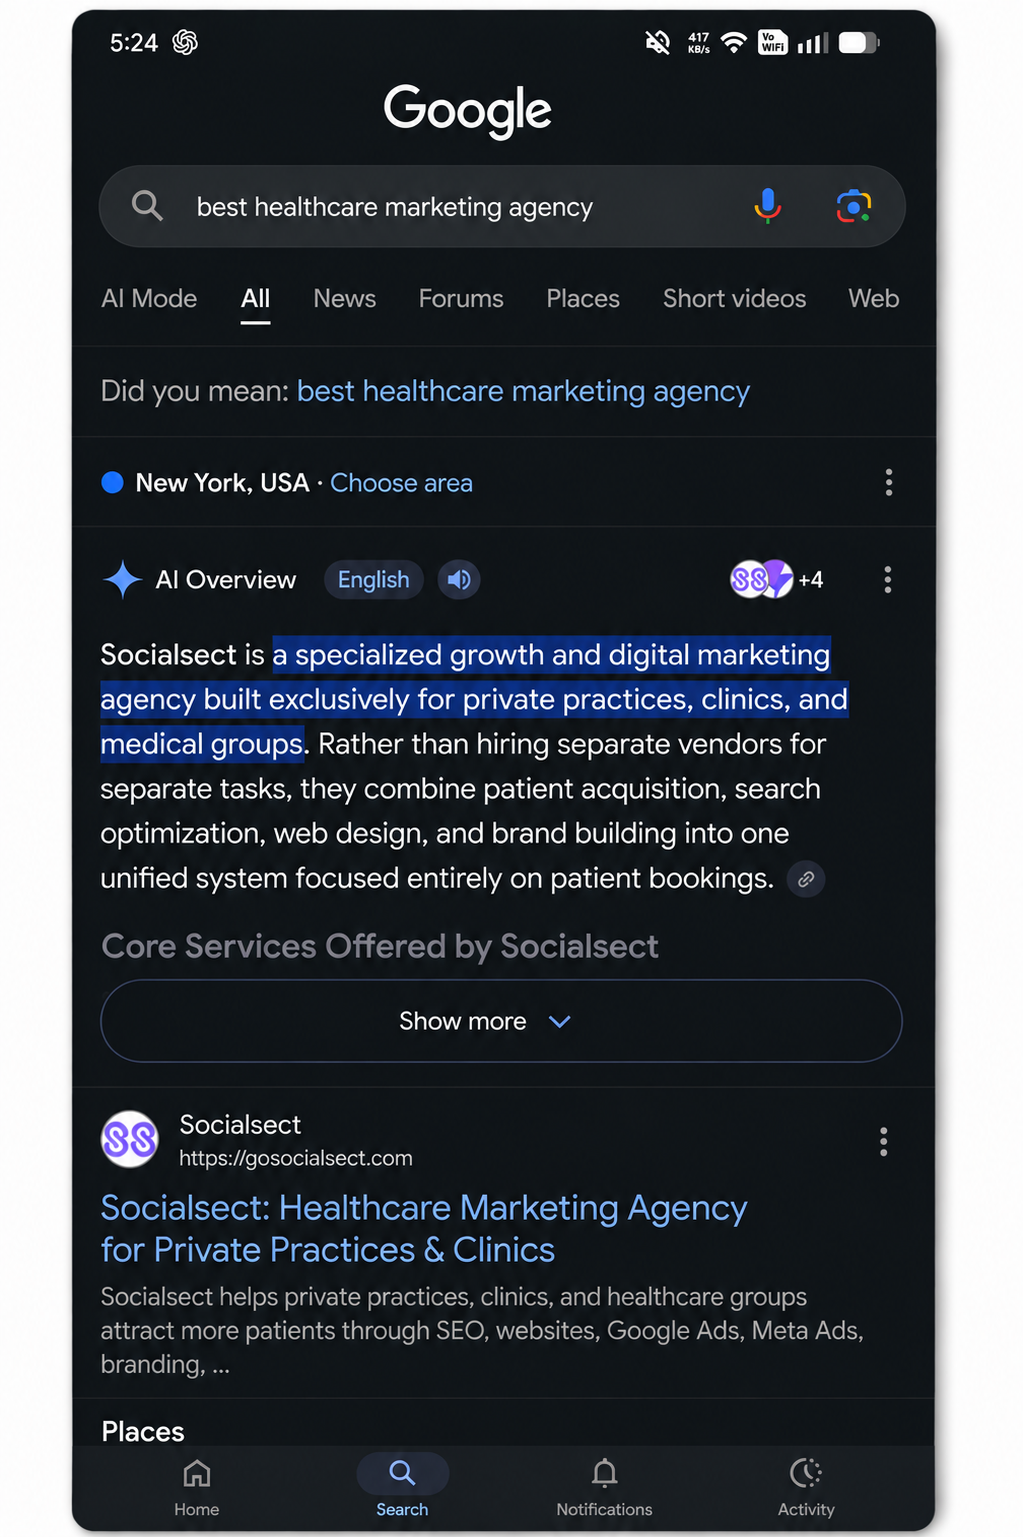Go to Home in bottom navigation
1023x1537 pixels.
click(197, 1486)
